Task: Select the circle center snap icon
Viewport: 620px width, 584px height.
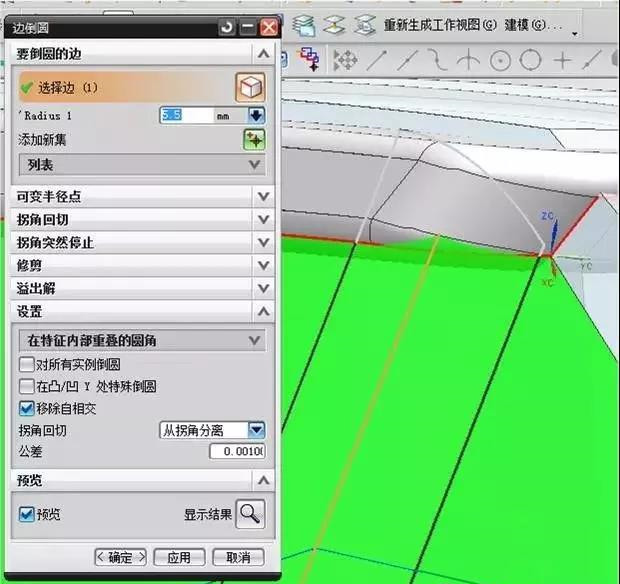Action: pyautogui.click(x=499, y=61)
